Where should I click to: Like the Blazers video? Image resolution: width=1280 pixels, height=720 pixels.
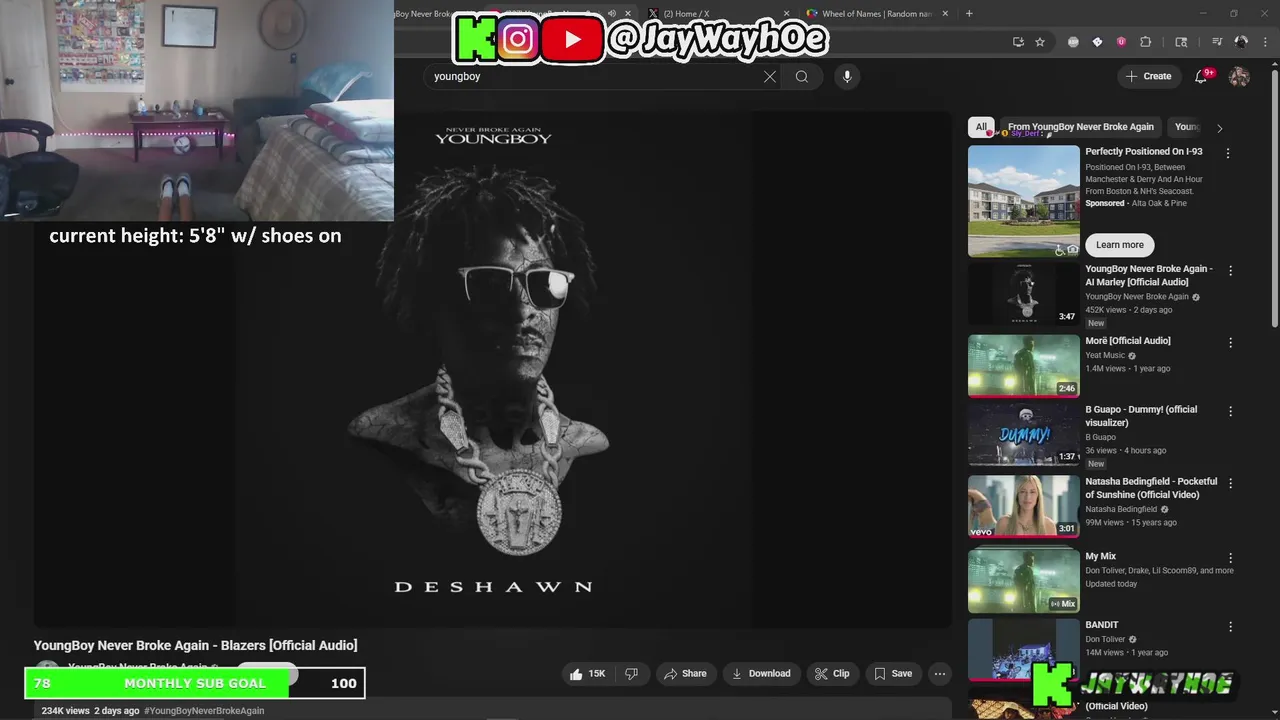tap(587, 674)
